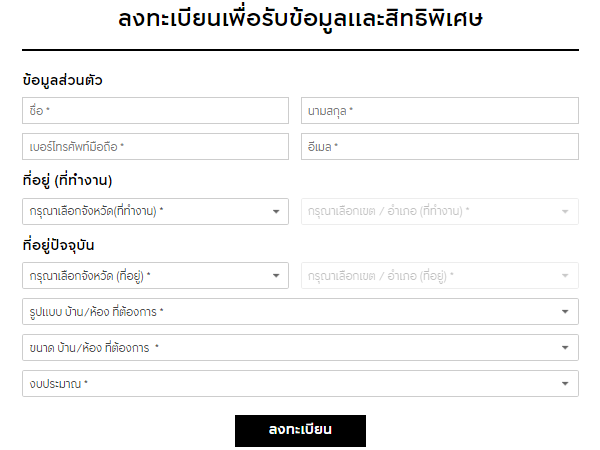This screenshot has width=600, height=450.
Task: Select the อีเมล (email) input field
Action: click(440, 147)
